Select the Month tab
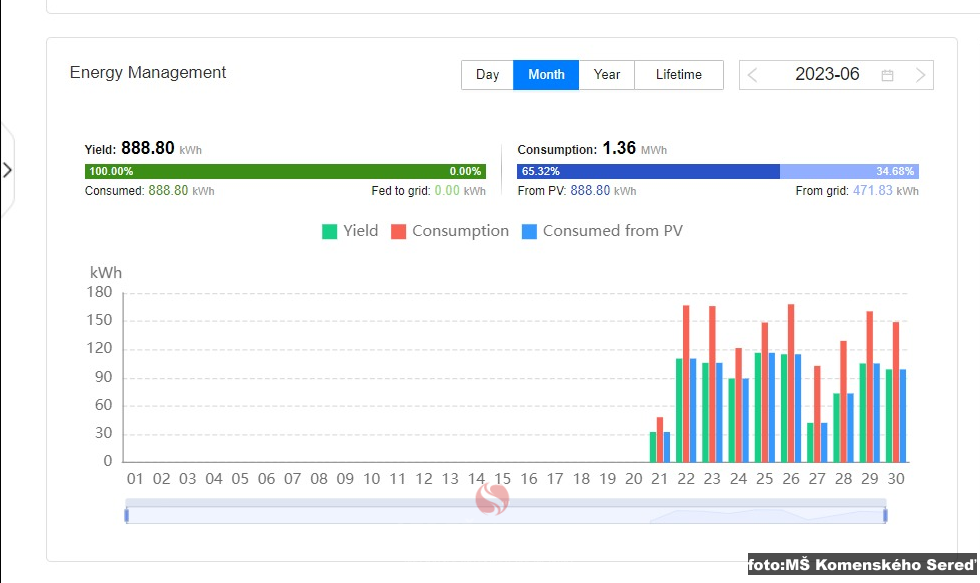980x583 pixels. click(546, 75)
